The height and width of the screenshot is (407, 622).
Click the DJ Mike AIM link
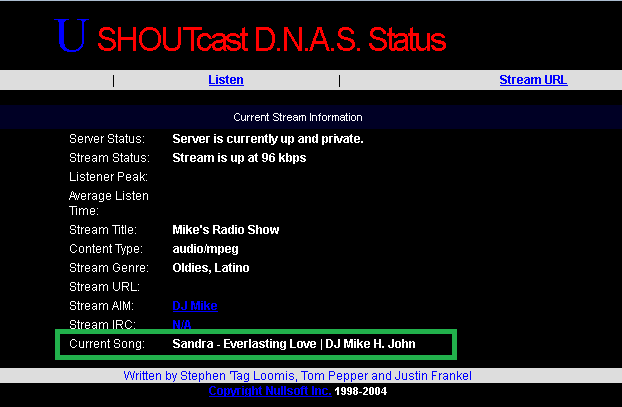[x=195, y=306]
